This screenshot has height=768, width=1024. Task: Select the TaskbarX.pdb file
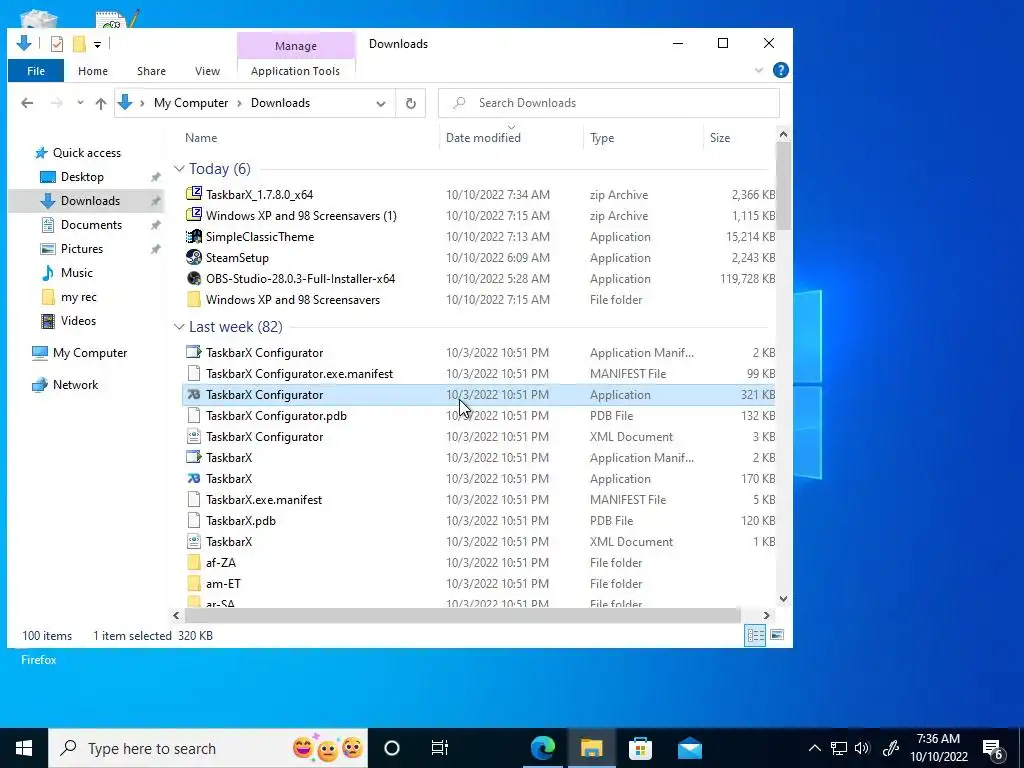click(240, 520)
